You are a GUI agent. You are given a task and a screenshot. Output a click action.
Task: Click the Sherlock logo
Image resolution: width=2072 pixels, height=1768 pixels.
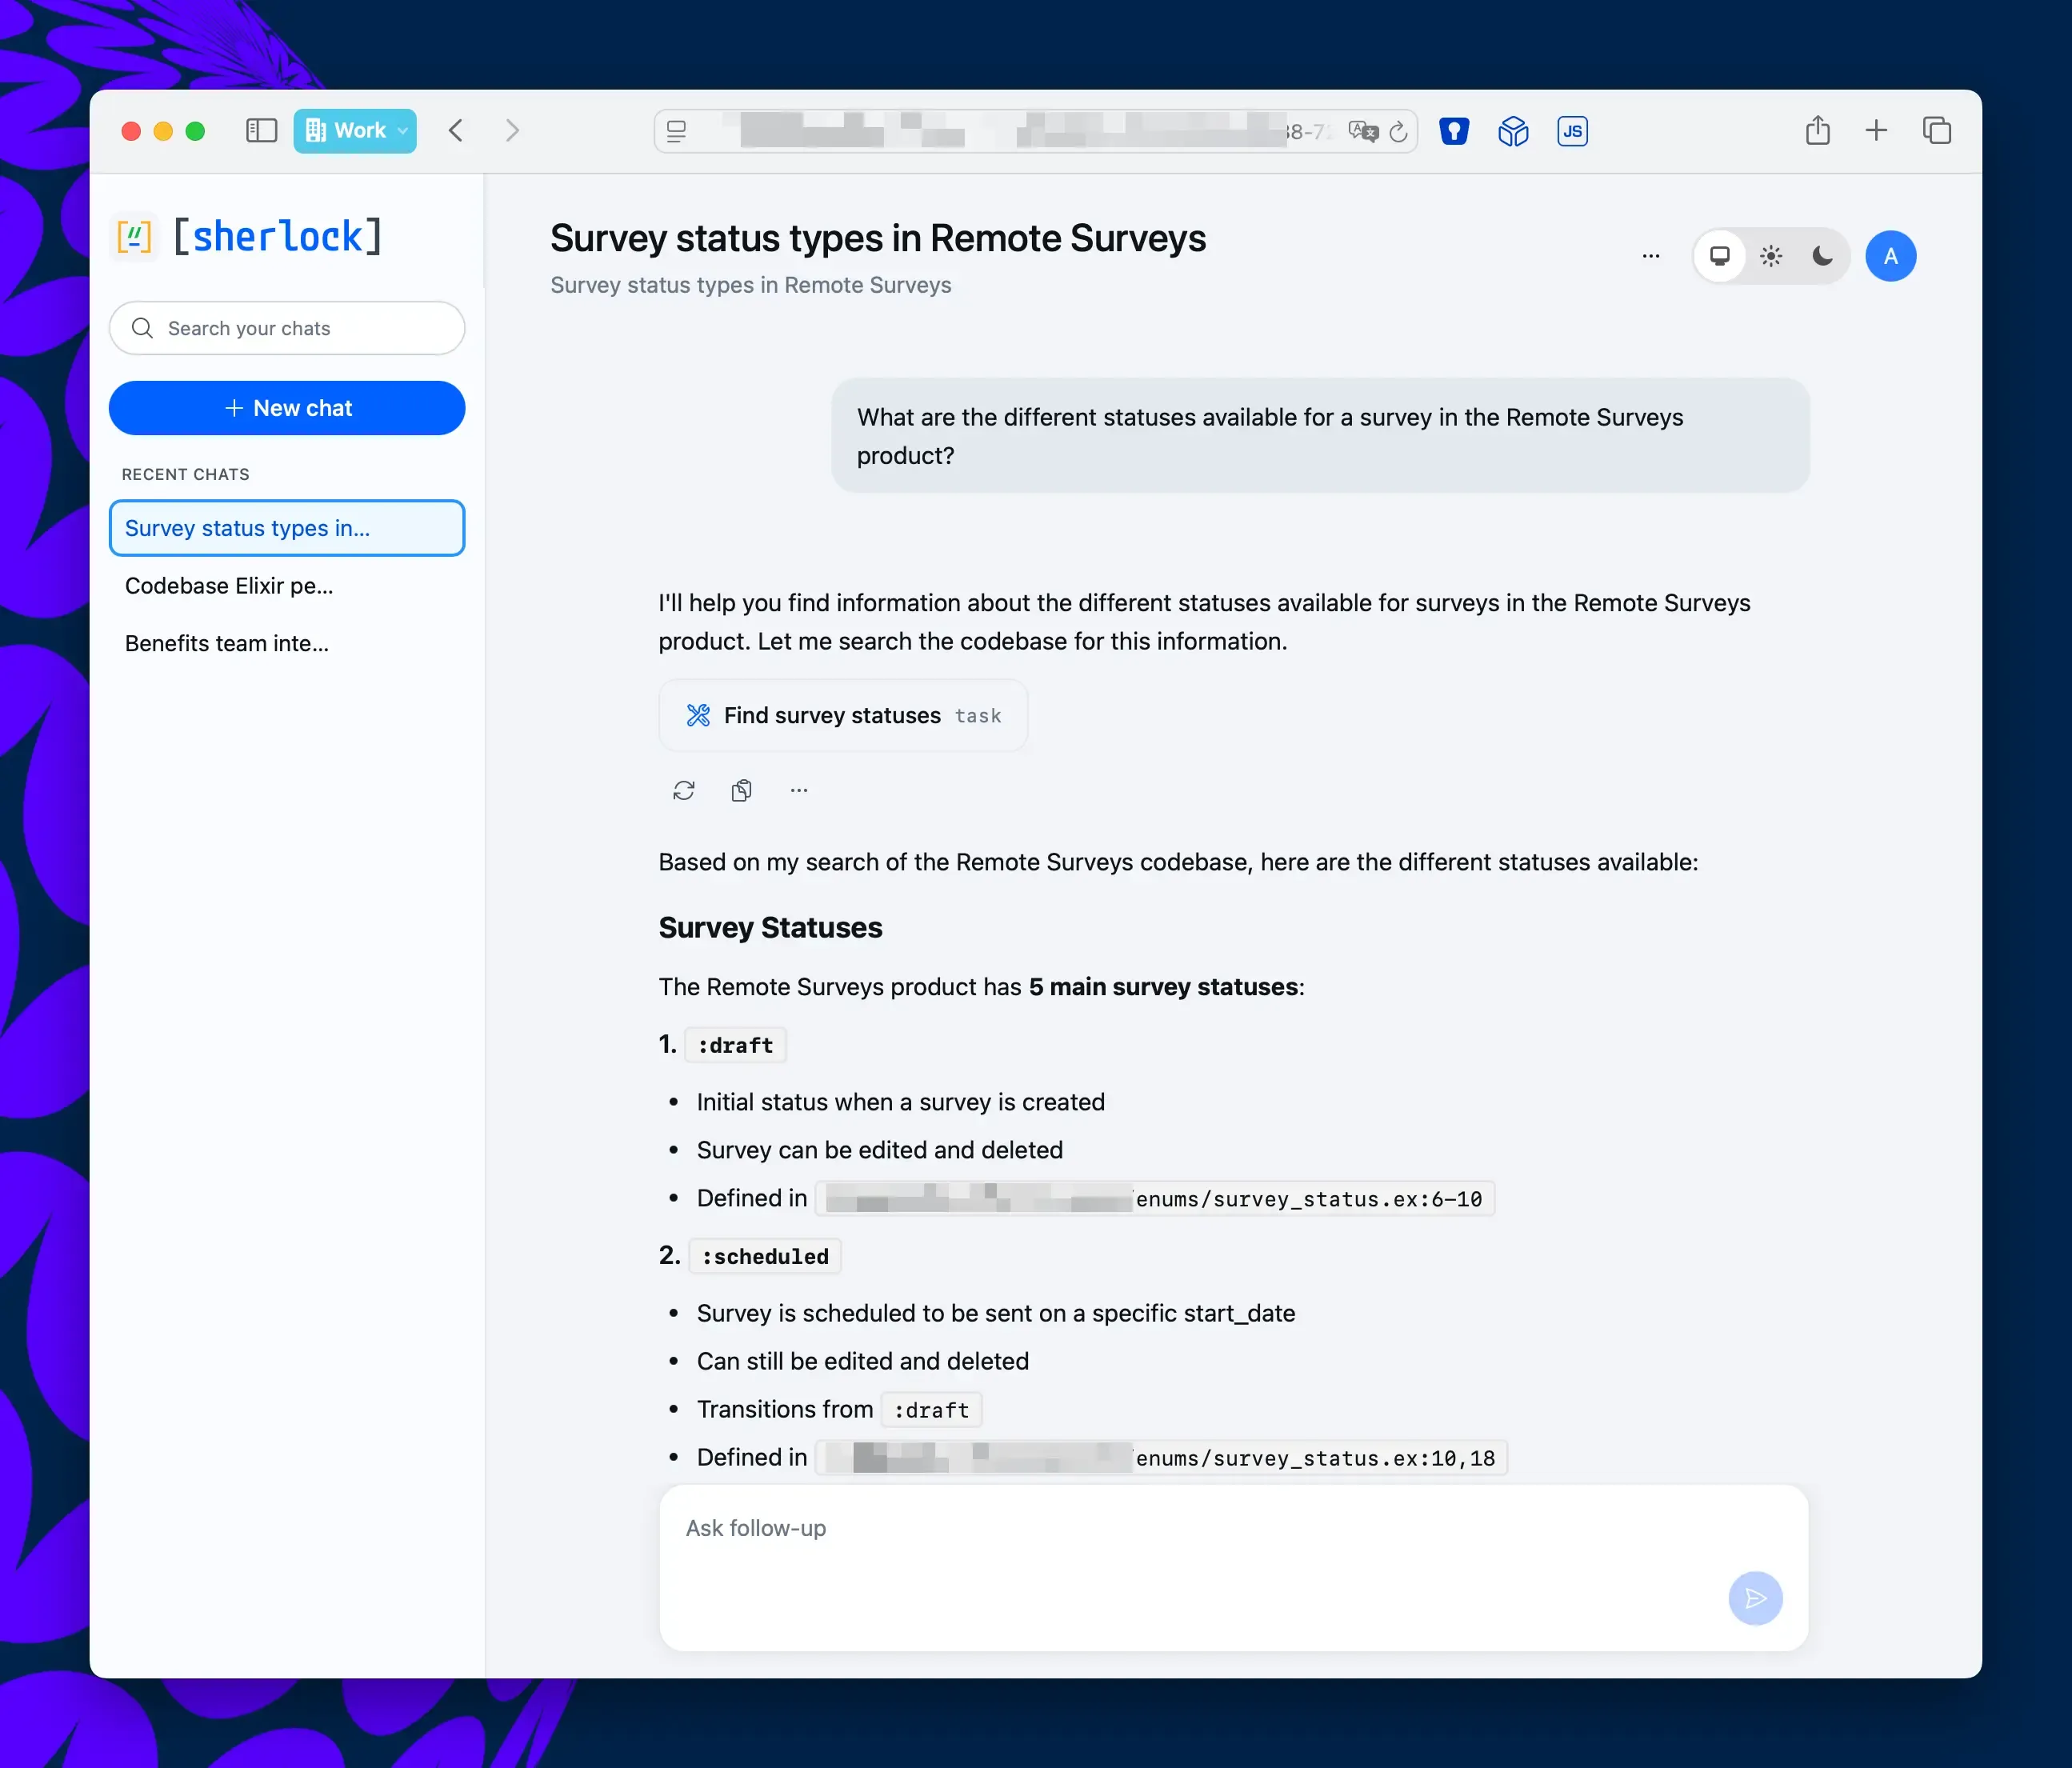click(x=250, y=236)
